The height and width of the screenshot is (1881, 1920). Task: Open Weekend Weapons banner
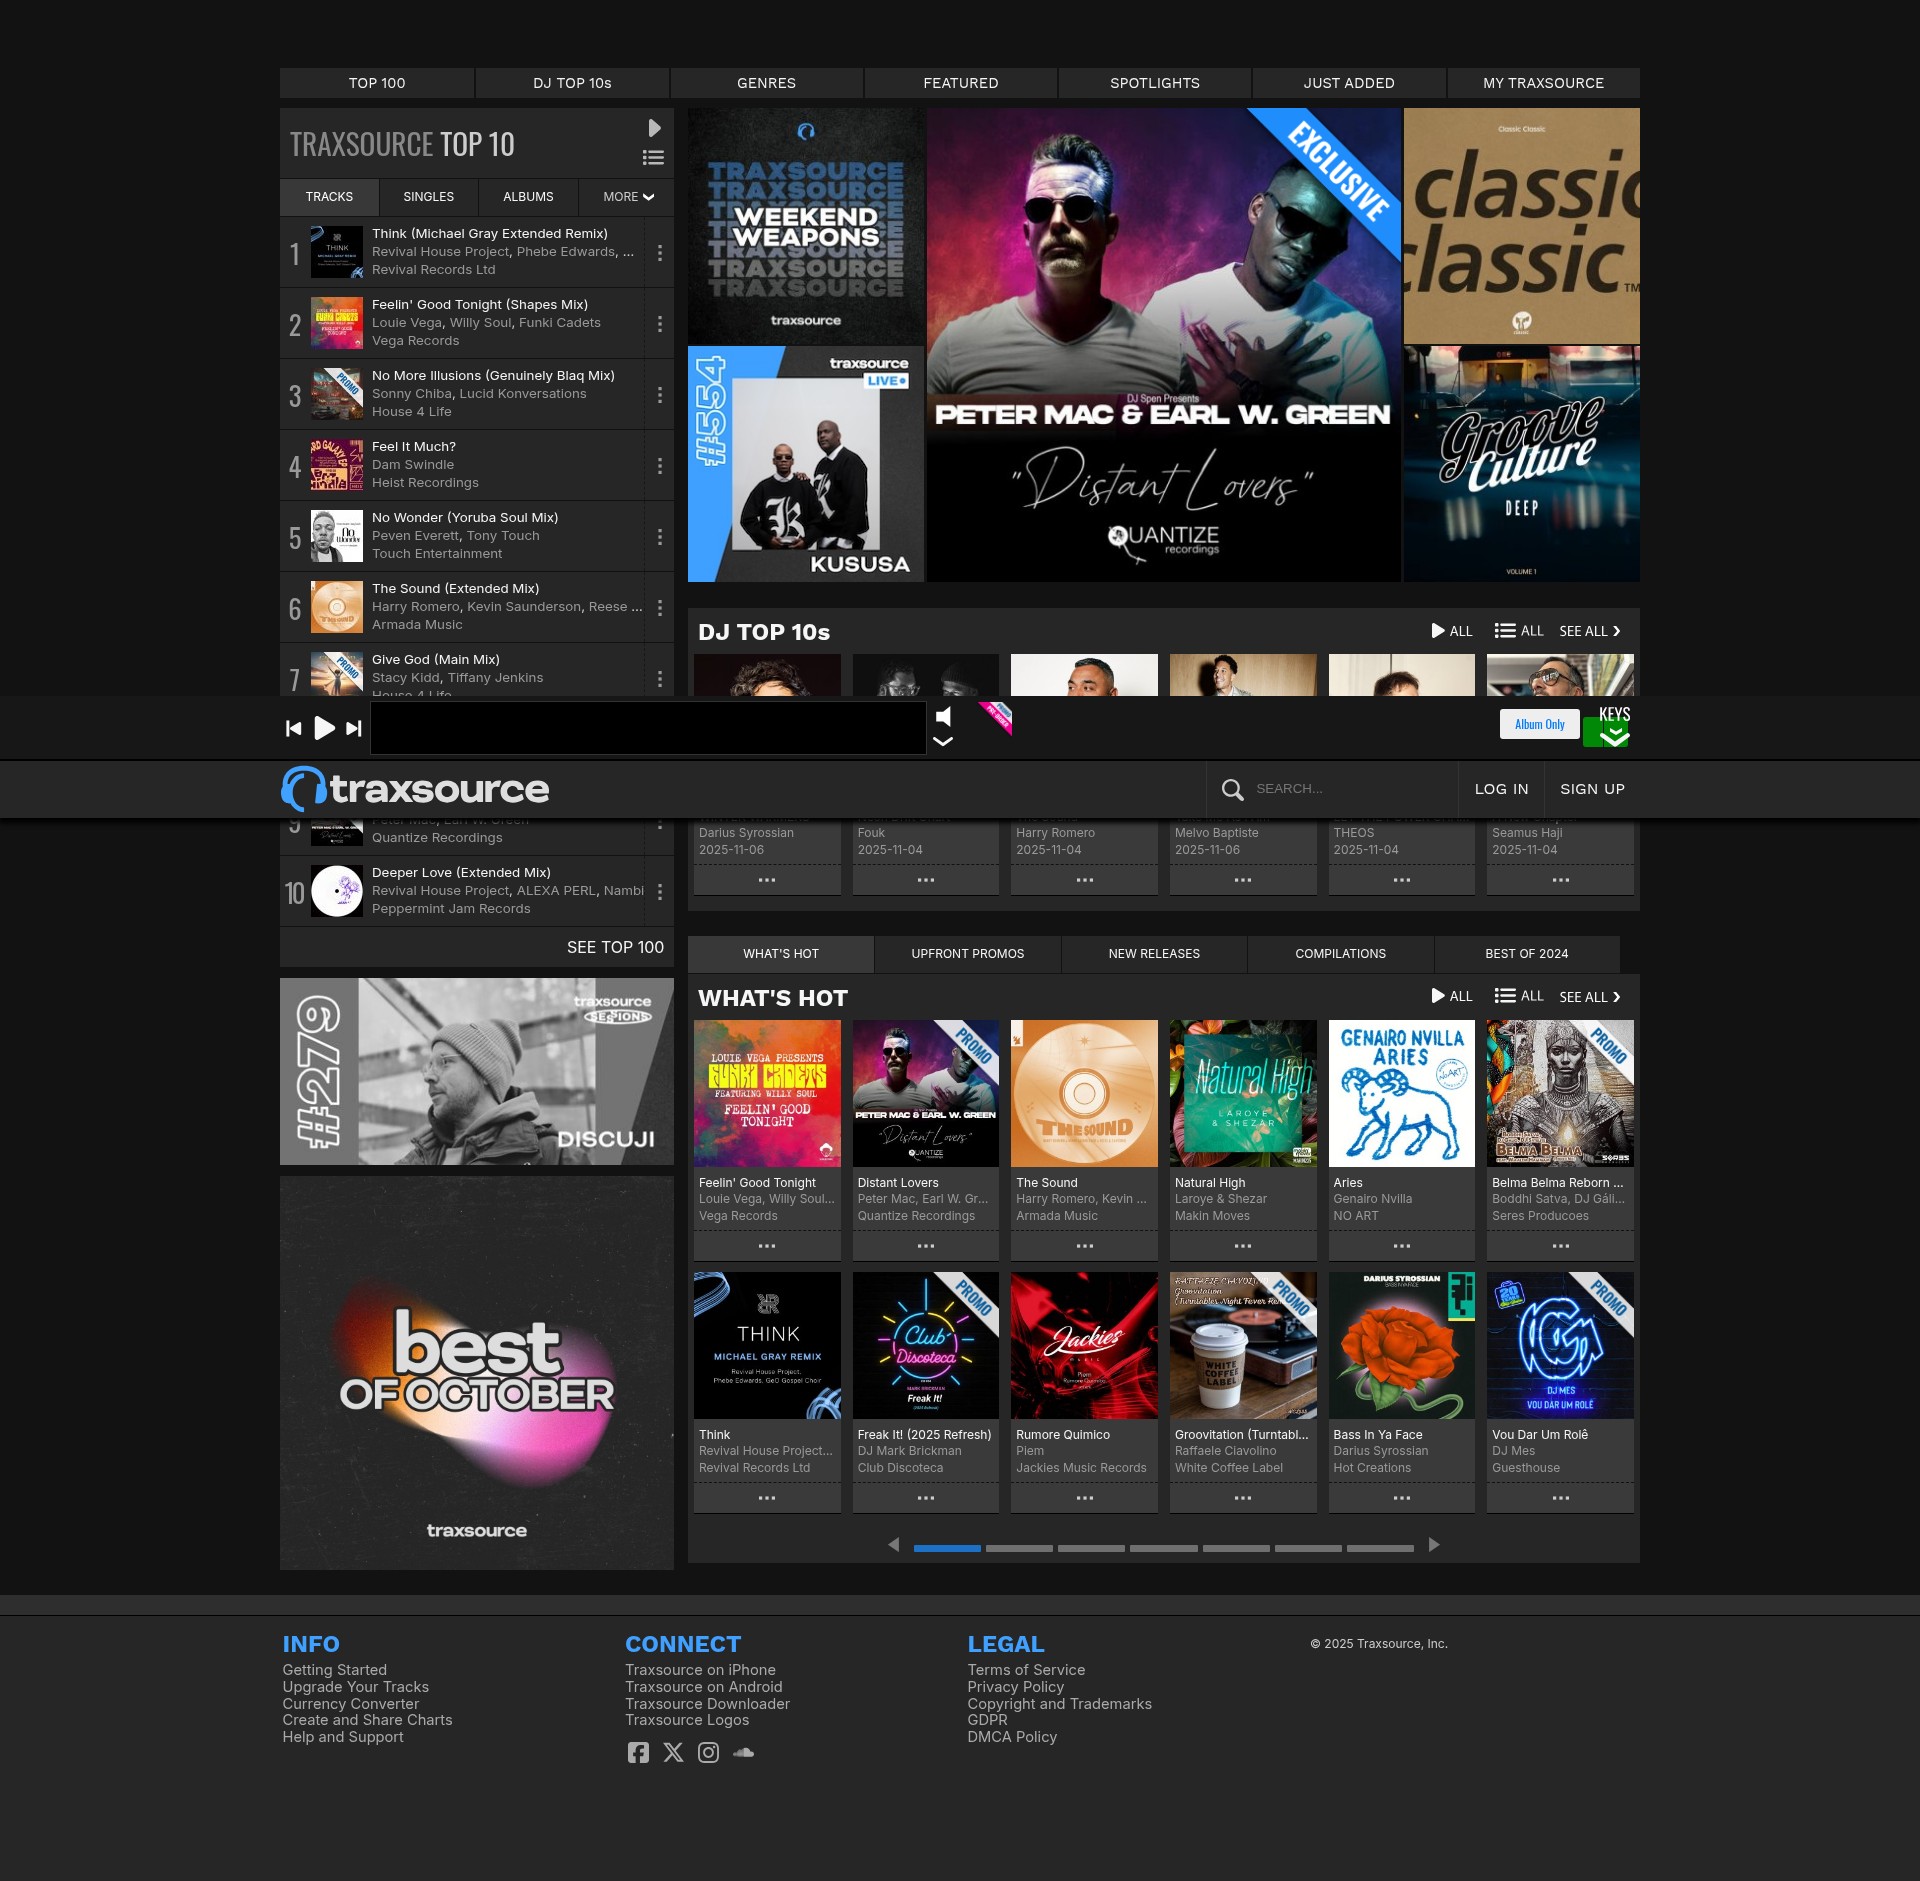pyautogui.click(x=806, y=226)
